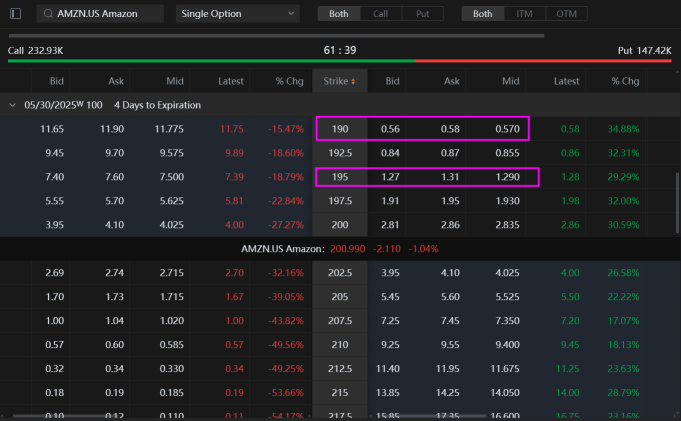Open the Single Option dropdown
This screenshot has height=421, width=681.
(238, 13)
